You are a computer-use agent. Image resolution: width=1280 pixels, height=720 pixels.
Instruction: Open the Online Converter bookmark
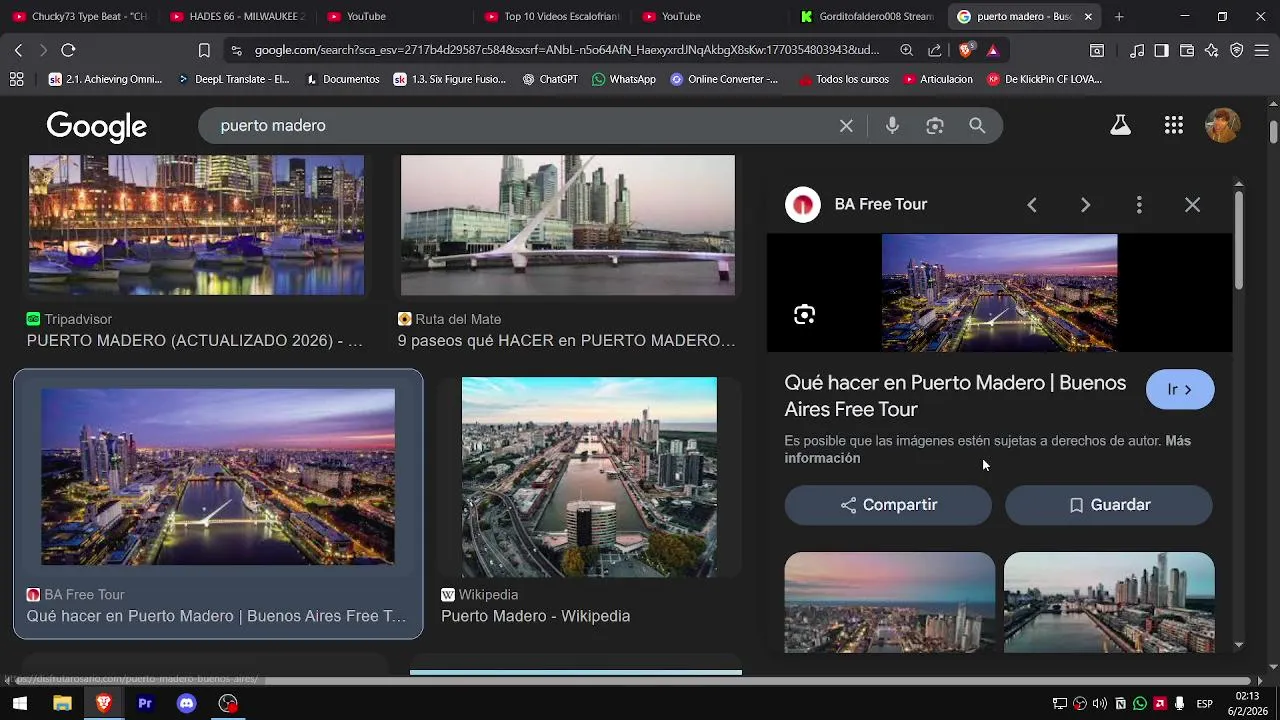(x=724, y=79)
